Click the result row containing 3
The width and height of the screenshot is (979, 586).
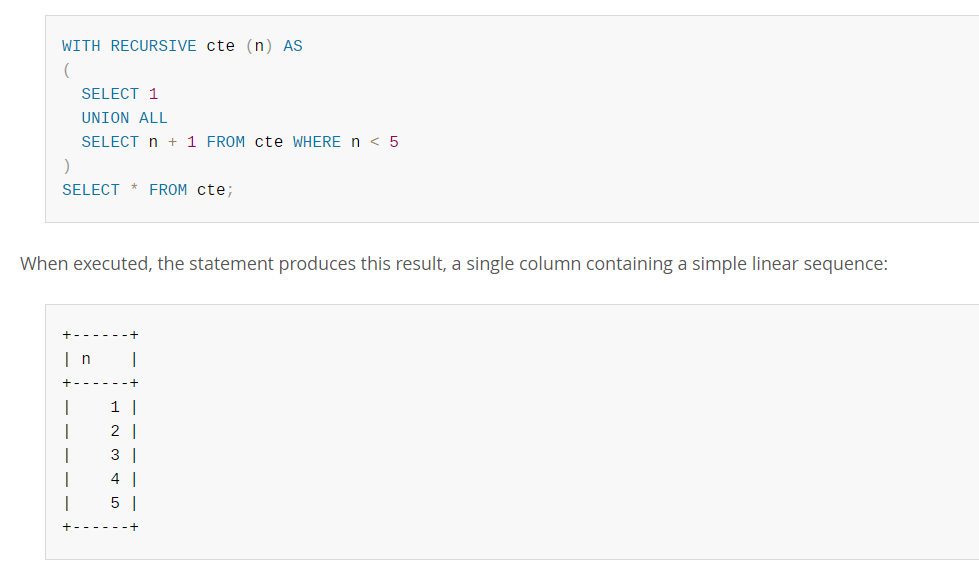[x=101, y=456]
